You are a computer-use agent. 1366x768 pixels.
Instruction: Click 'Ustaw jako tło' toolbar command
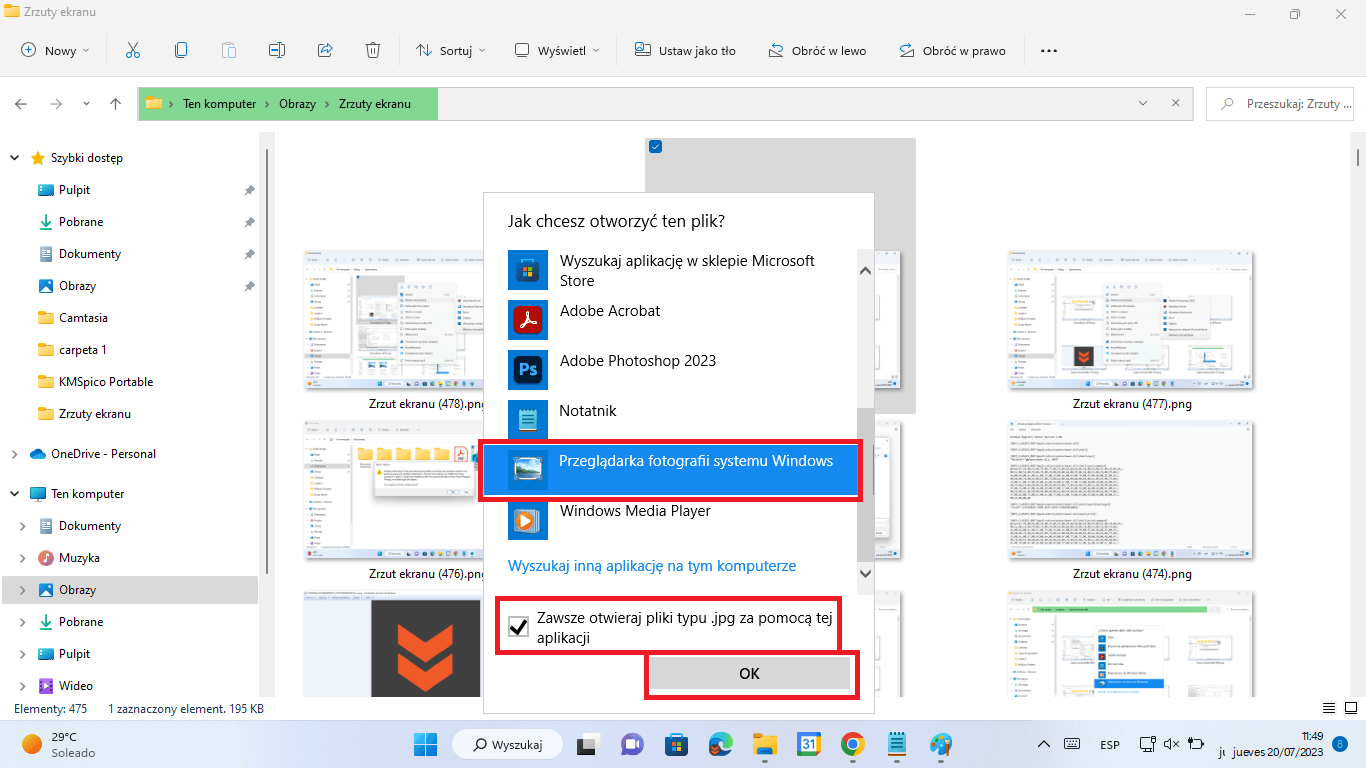tap(685, 50)
